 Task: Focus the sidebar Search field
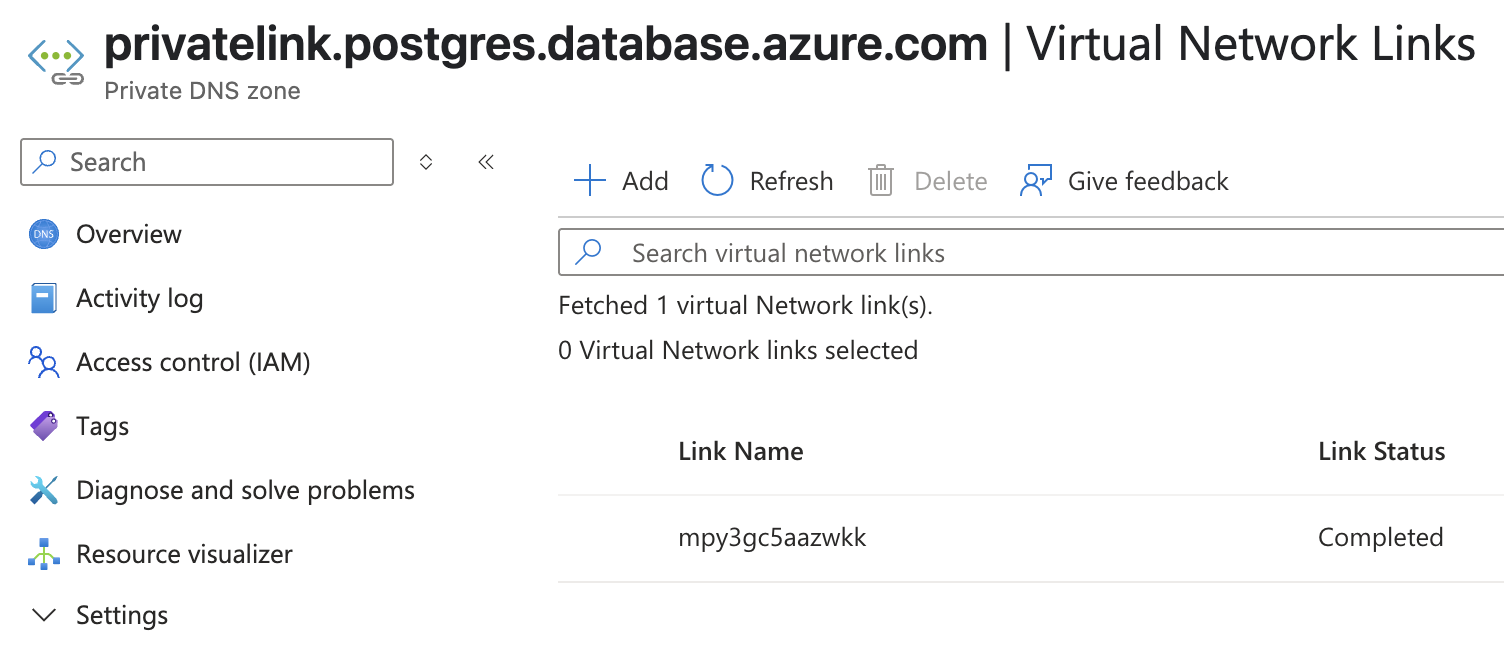[x=207, y=162]
